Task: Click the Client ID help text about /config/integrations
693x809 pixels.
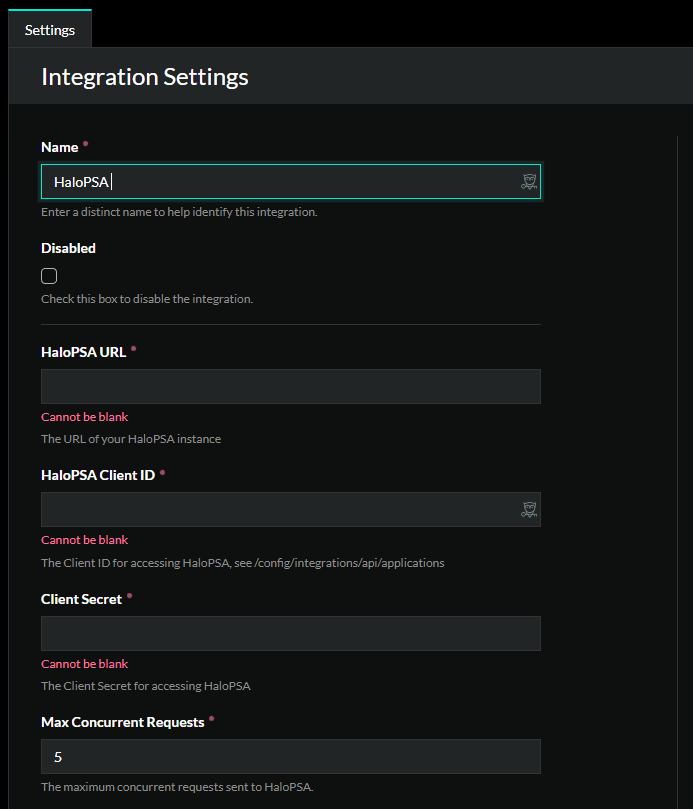Action: [242, 563]
